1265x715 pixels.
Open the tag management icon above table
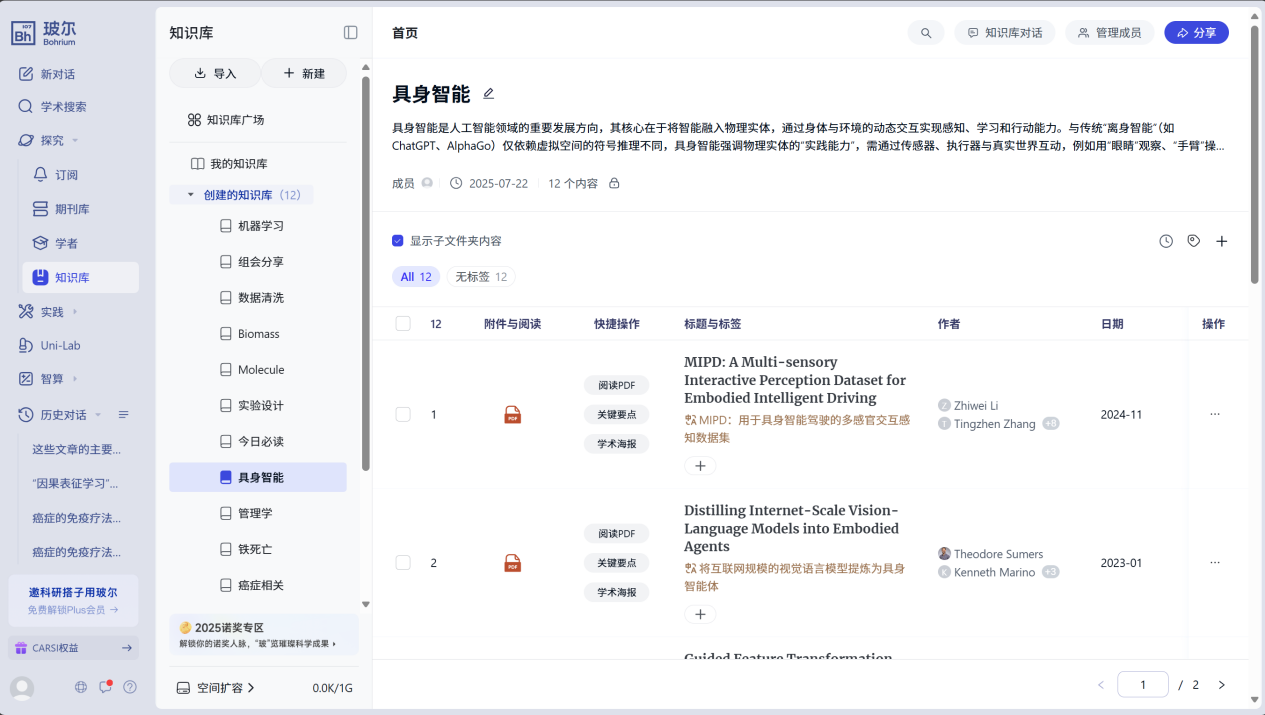click(1193, 241)
